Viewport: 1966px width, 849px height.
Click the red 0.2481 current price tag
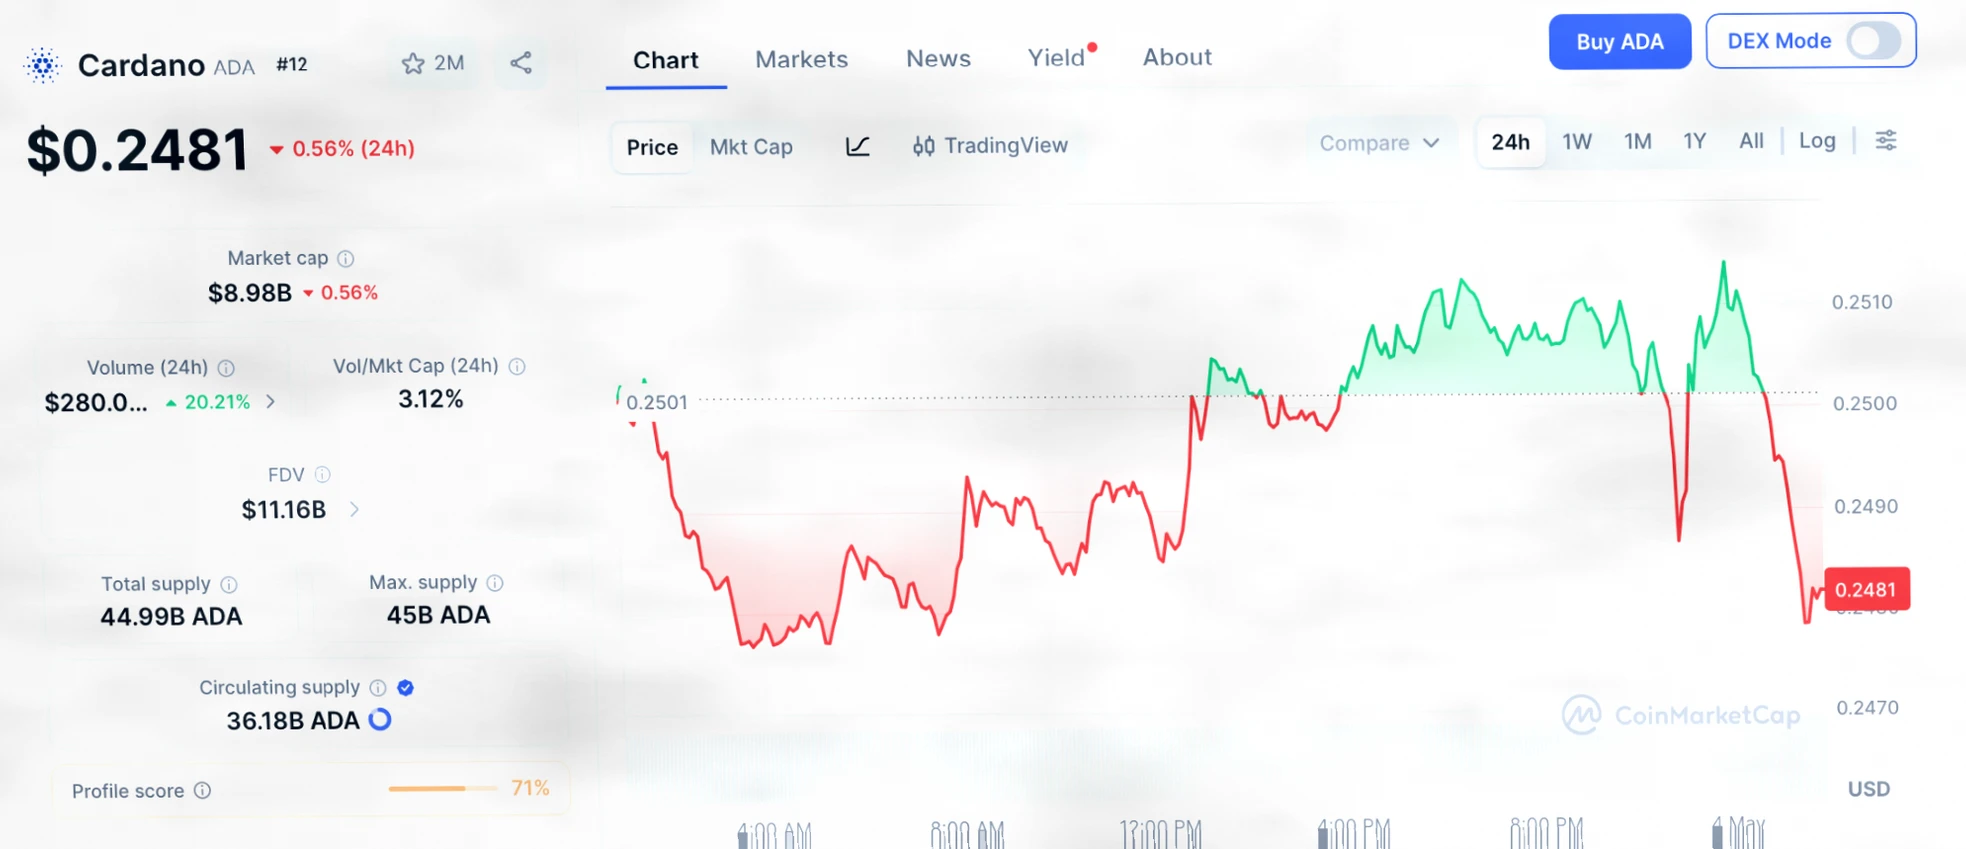(x=1867, y=590)
